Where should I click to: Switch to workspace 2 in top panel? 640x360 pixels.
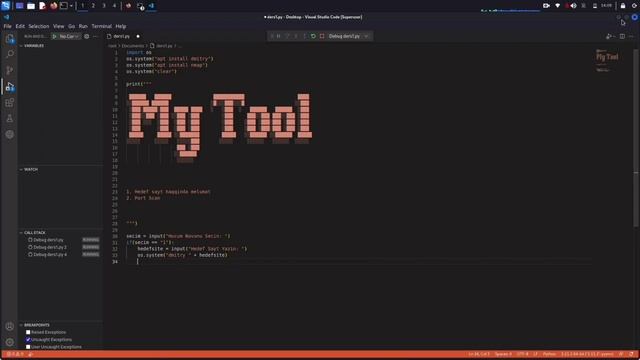(93, 6)
